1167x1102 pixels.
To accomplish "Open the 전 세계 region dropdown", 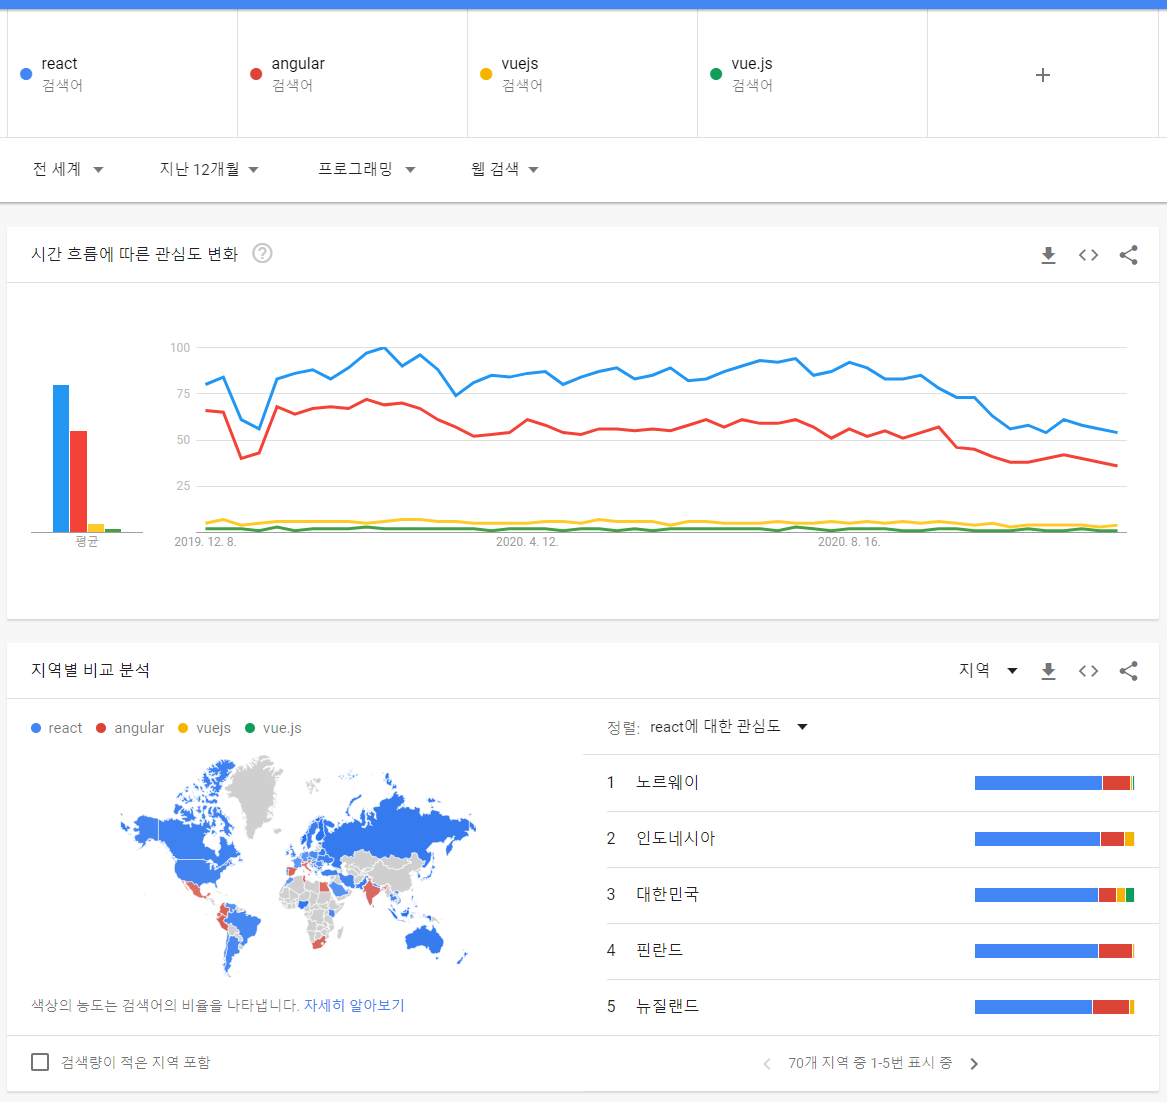I will click(68, 170).
